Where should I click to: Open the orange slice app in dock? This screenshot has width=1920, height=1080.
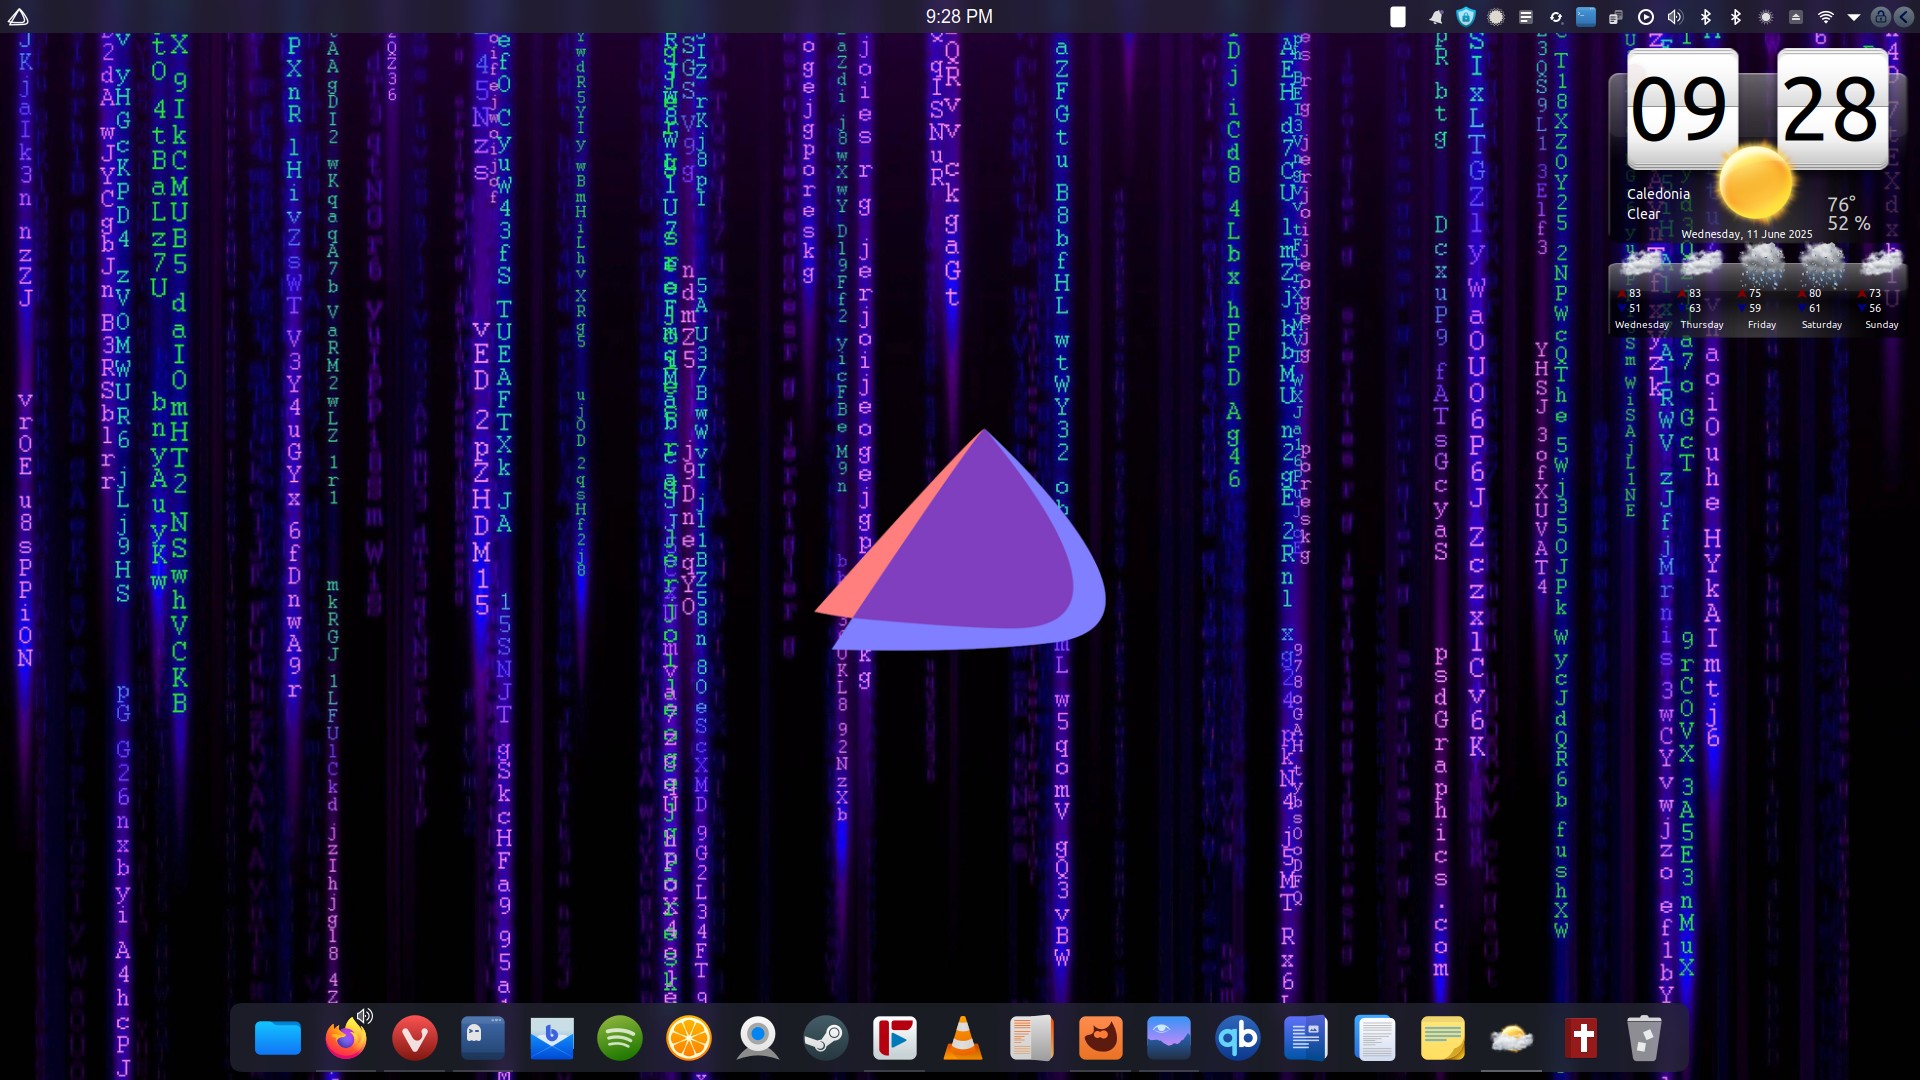click(689, 1038)
